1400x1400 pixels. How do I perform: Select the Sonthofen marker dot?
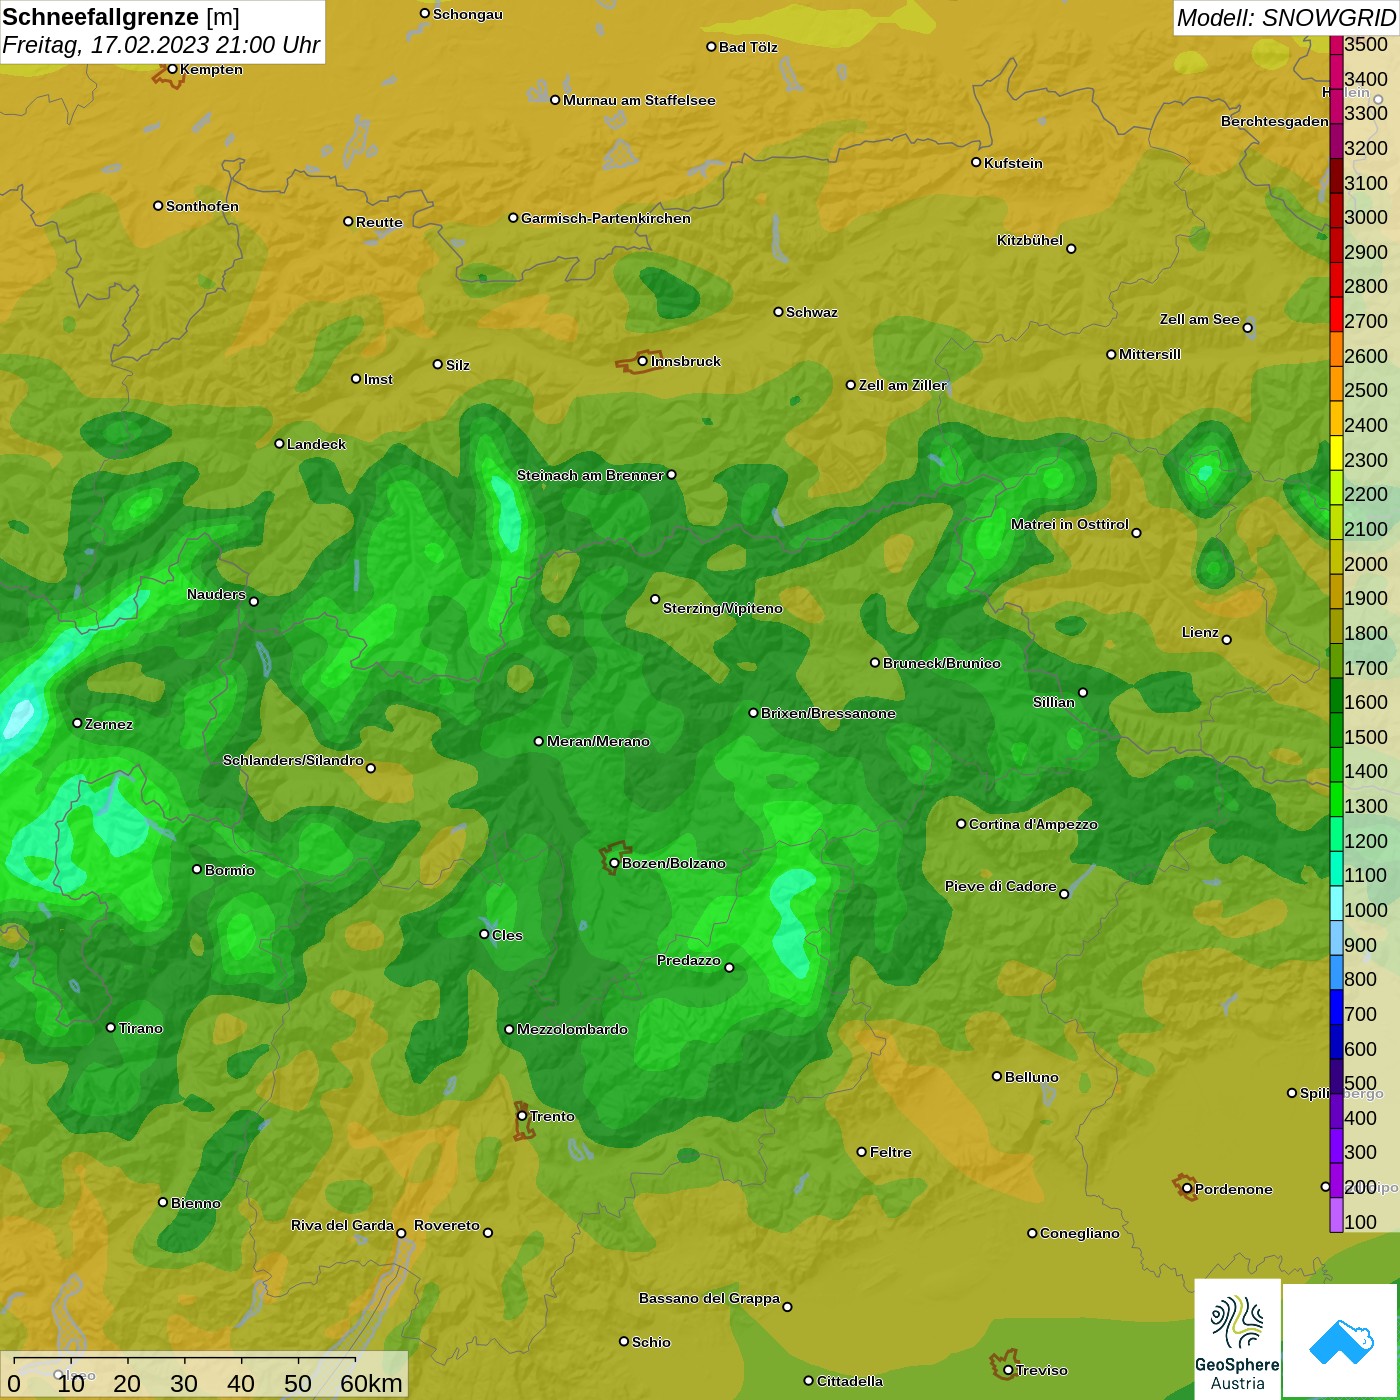tap(158, 206)
